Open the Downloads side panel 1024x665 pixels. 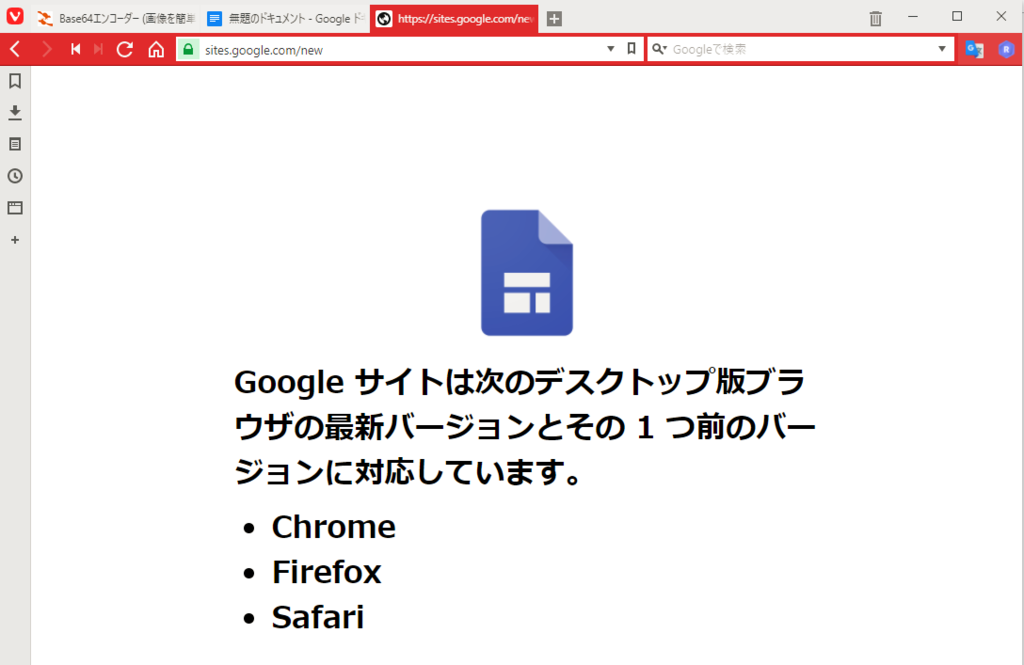click(15, 112)
